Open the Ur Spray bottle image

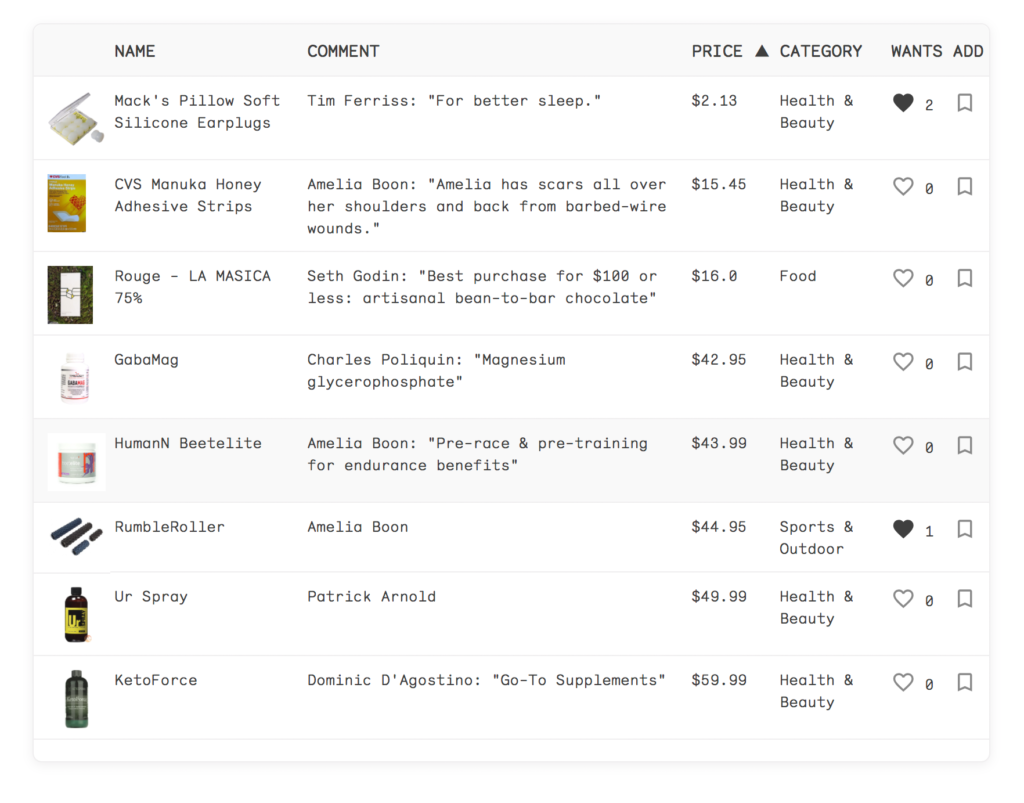pos(76,614)
